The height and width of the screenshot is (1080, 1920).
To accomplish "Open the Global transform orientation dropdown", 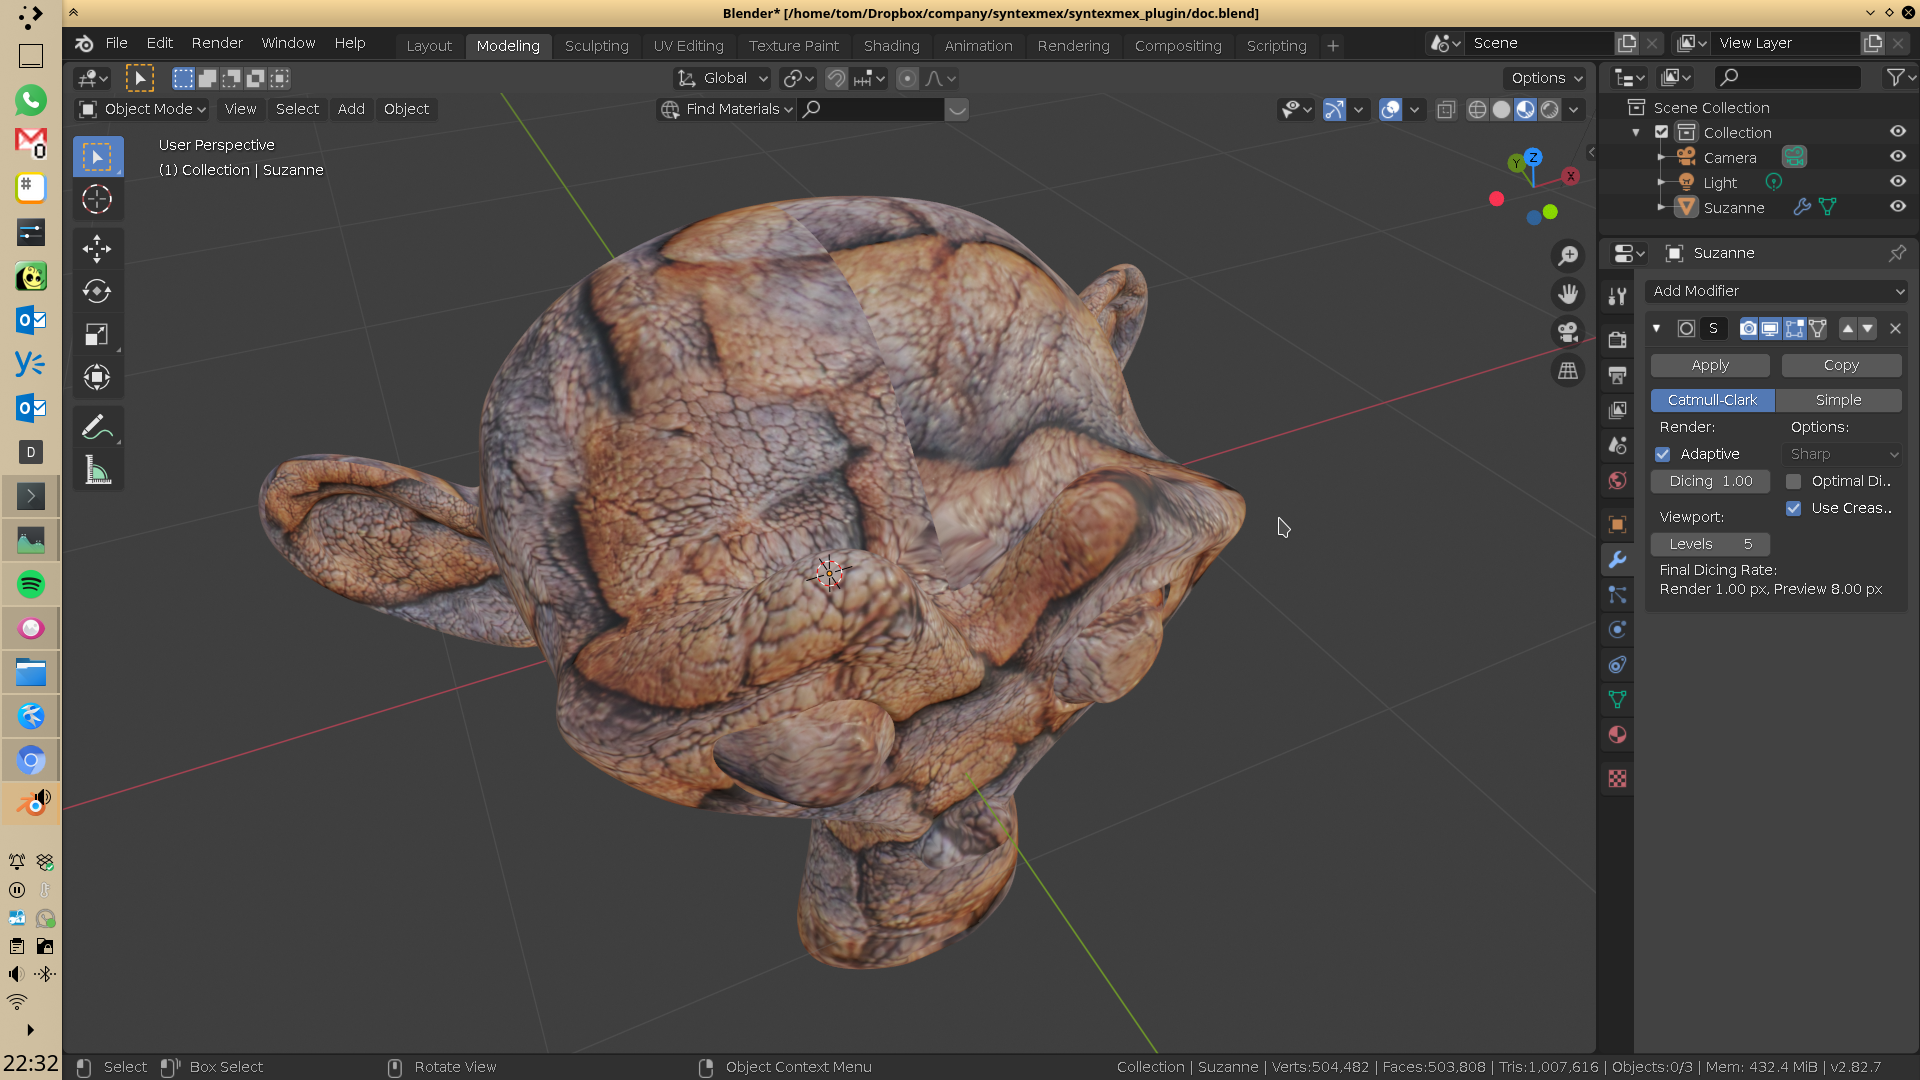I will (x=723, y=78).
